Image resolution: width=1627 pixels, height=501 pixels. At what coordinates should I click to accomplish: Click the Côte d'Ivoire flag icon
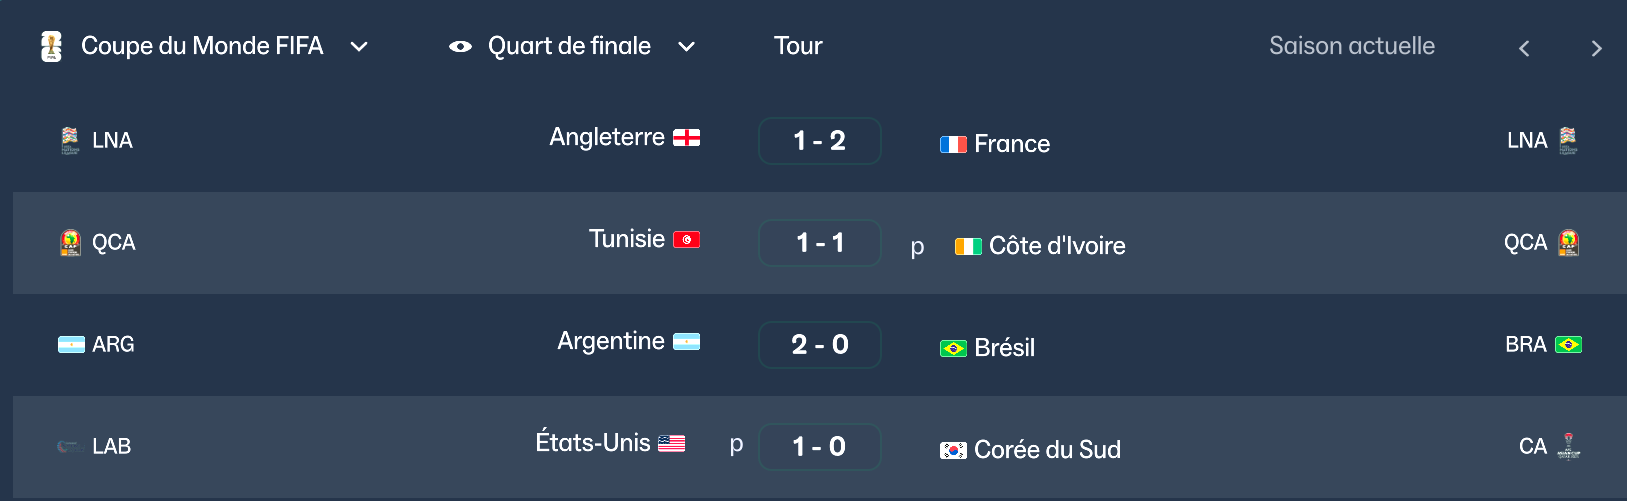(968, 246)
